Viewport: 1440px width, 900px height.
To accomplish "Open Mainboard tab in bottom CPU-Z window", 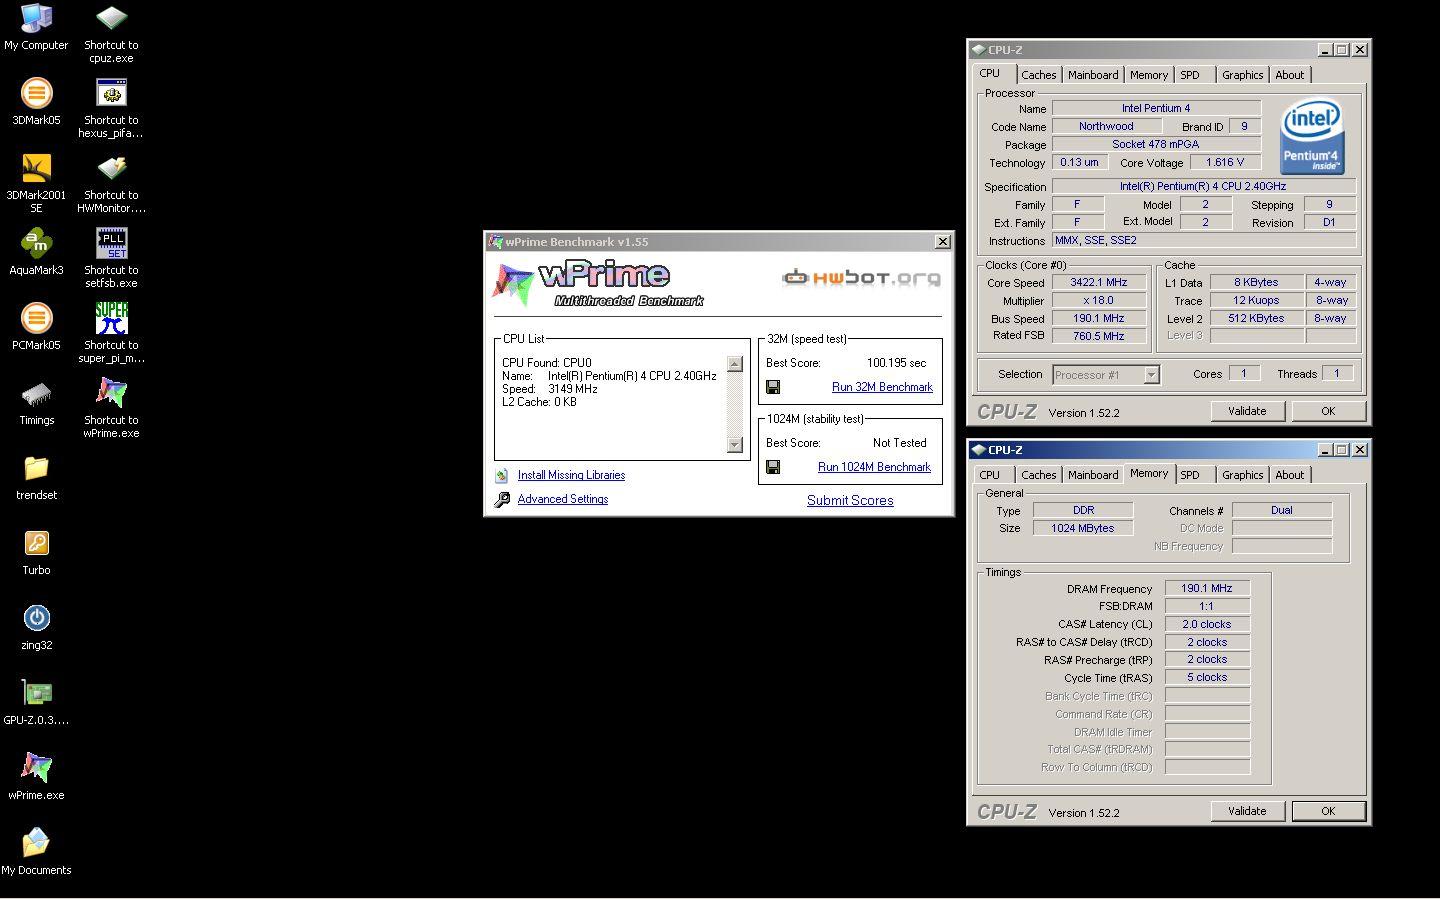I will [1093, 475].
